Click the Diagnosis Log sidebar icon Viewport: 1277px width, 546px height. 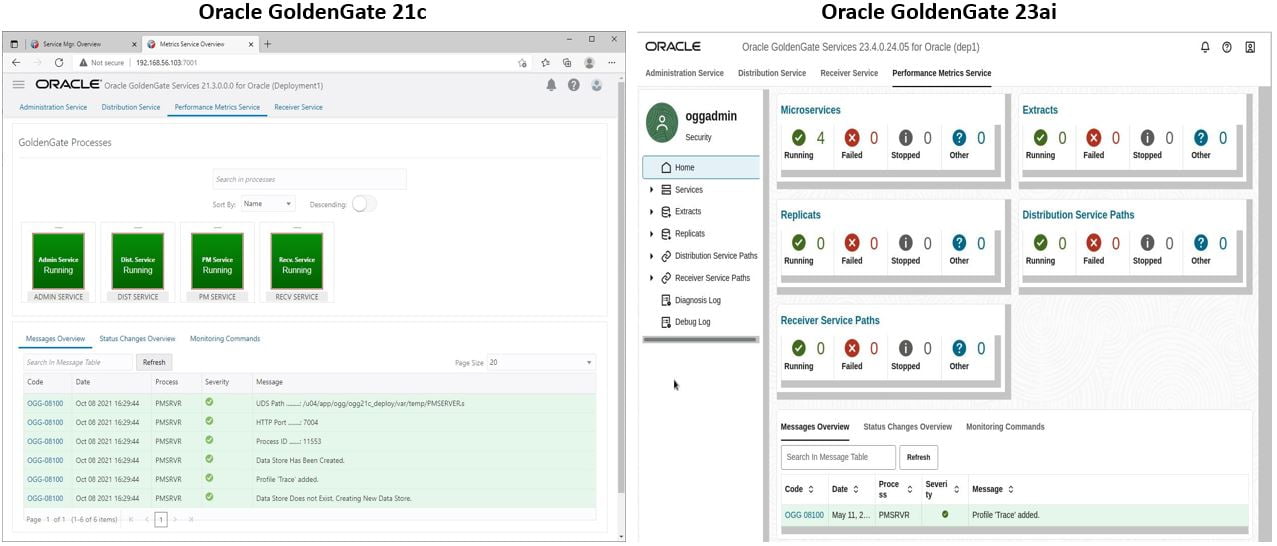[x=666, y=300]
